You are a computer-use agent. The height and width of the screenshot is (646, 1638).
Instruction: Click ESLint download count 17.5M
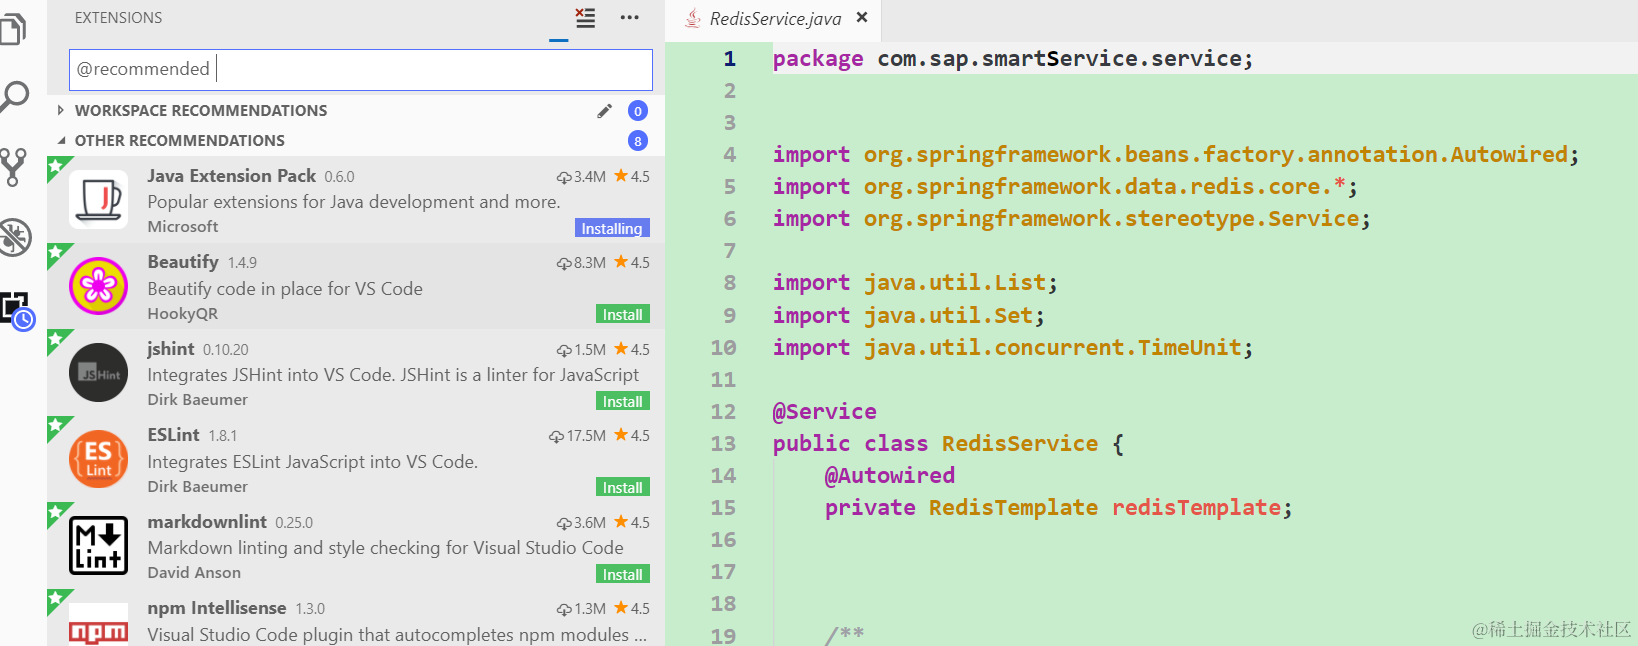click(577, 436)
